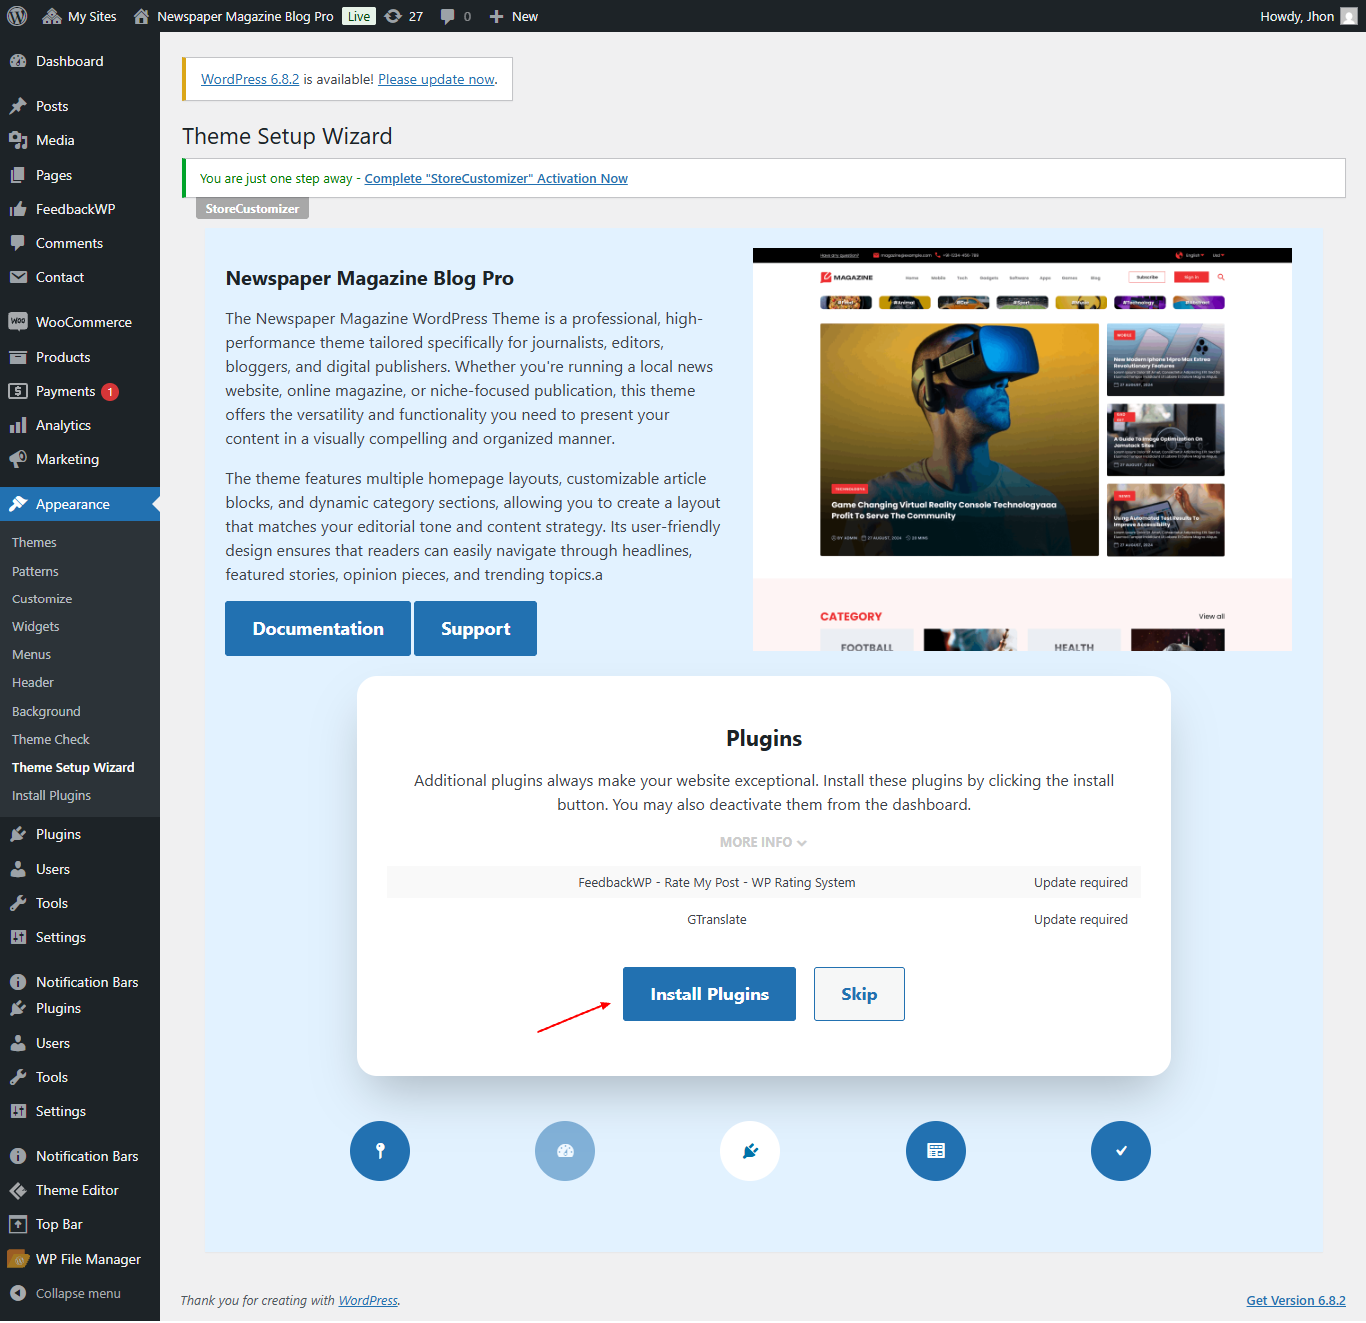Open the New content dropdown
The image size is (1366, 1323).
[513, 16]
